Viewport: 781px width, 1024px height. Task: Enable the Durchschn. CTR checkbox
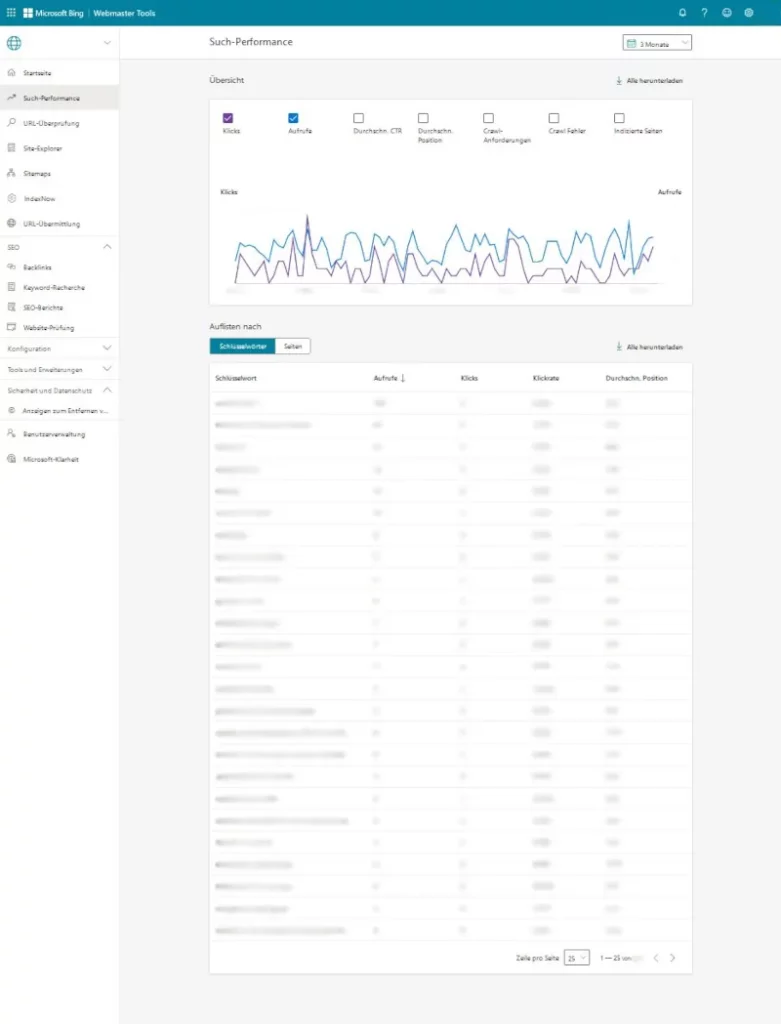point(358,118)
